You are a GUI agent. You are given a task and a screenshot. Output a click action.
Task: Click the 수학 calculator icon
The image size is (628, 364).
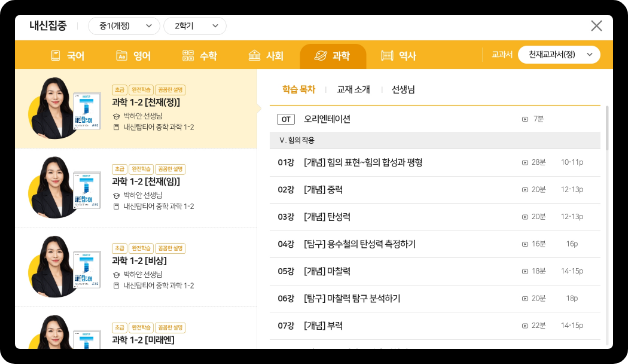[188, 56]
